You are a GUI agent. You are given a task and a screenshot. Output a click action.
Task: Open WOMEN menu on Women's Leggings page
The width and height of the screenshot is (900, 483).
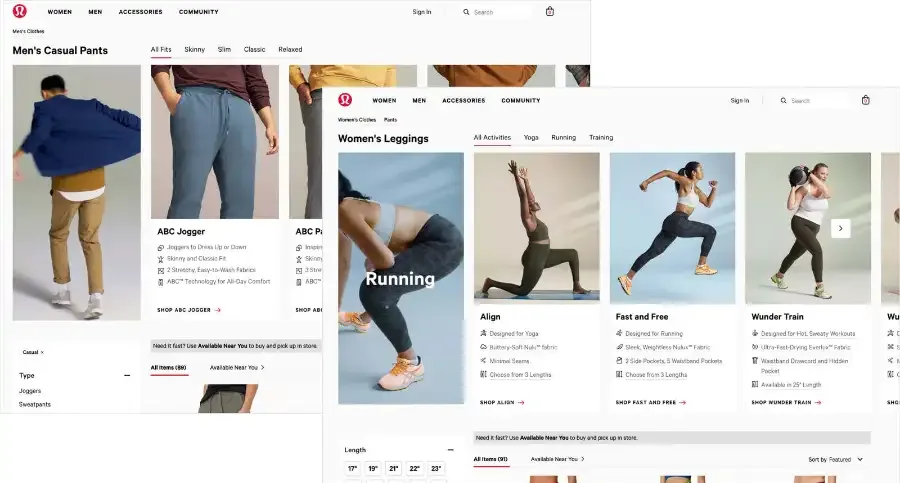[384, 101]
